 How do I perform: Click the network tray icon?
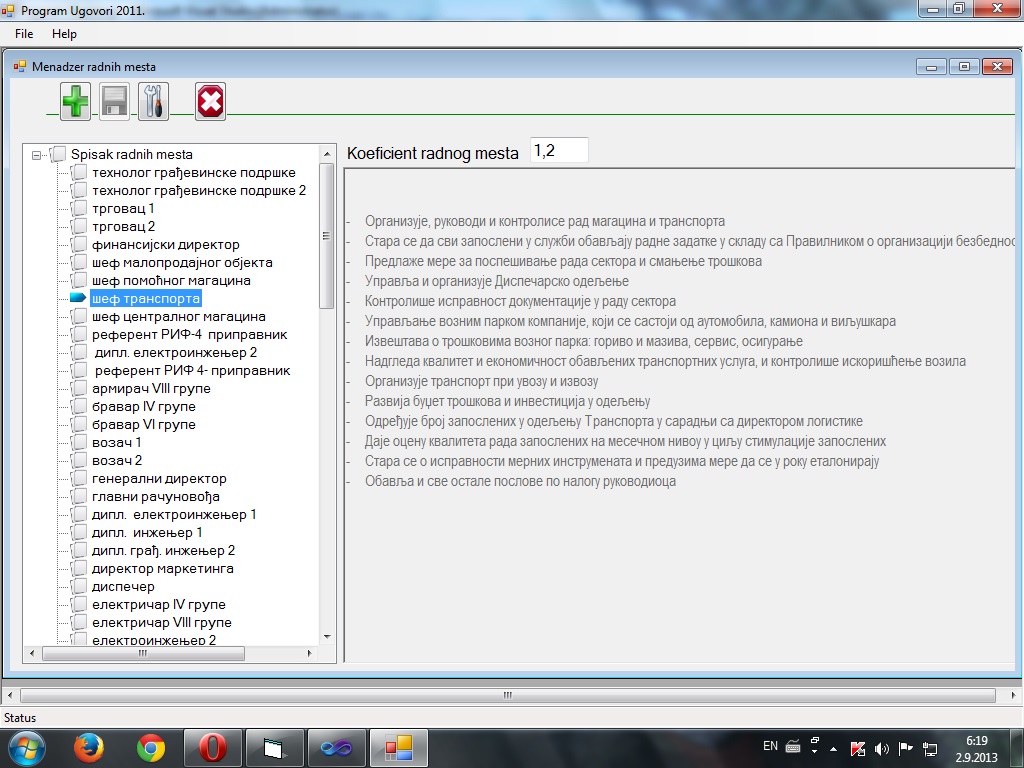coord(930,748)
